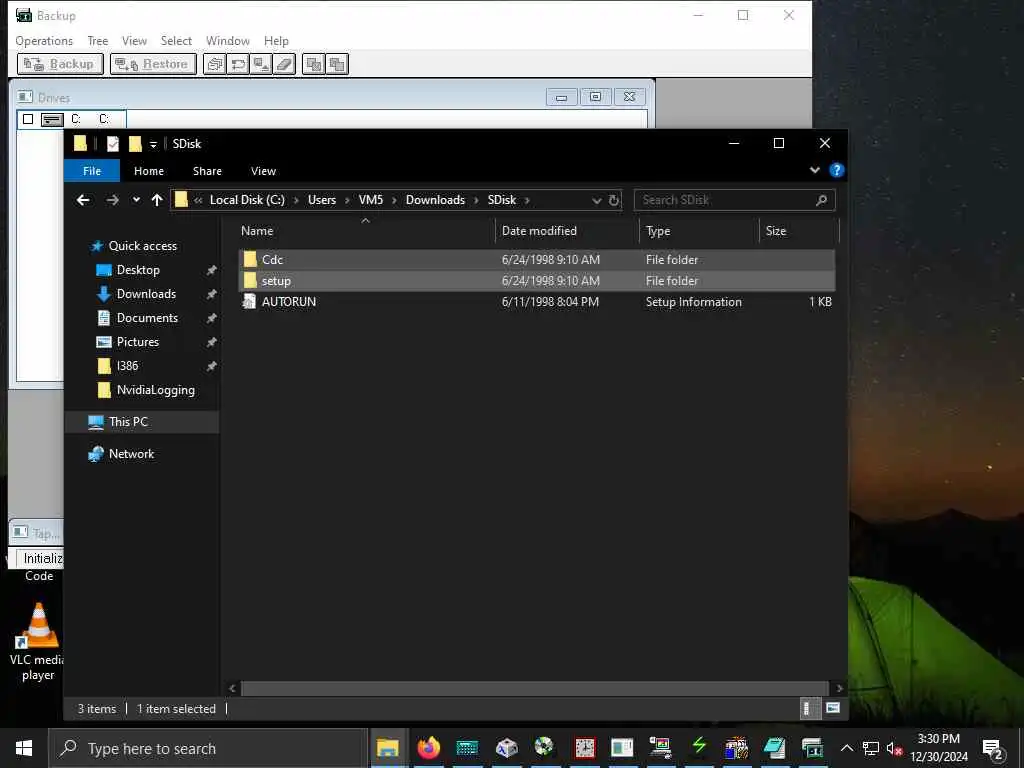Click the Properties quick access toolbar icon

(113, 144)
